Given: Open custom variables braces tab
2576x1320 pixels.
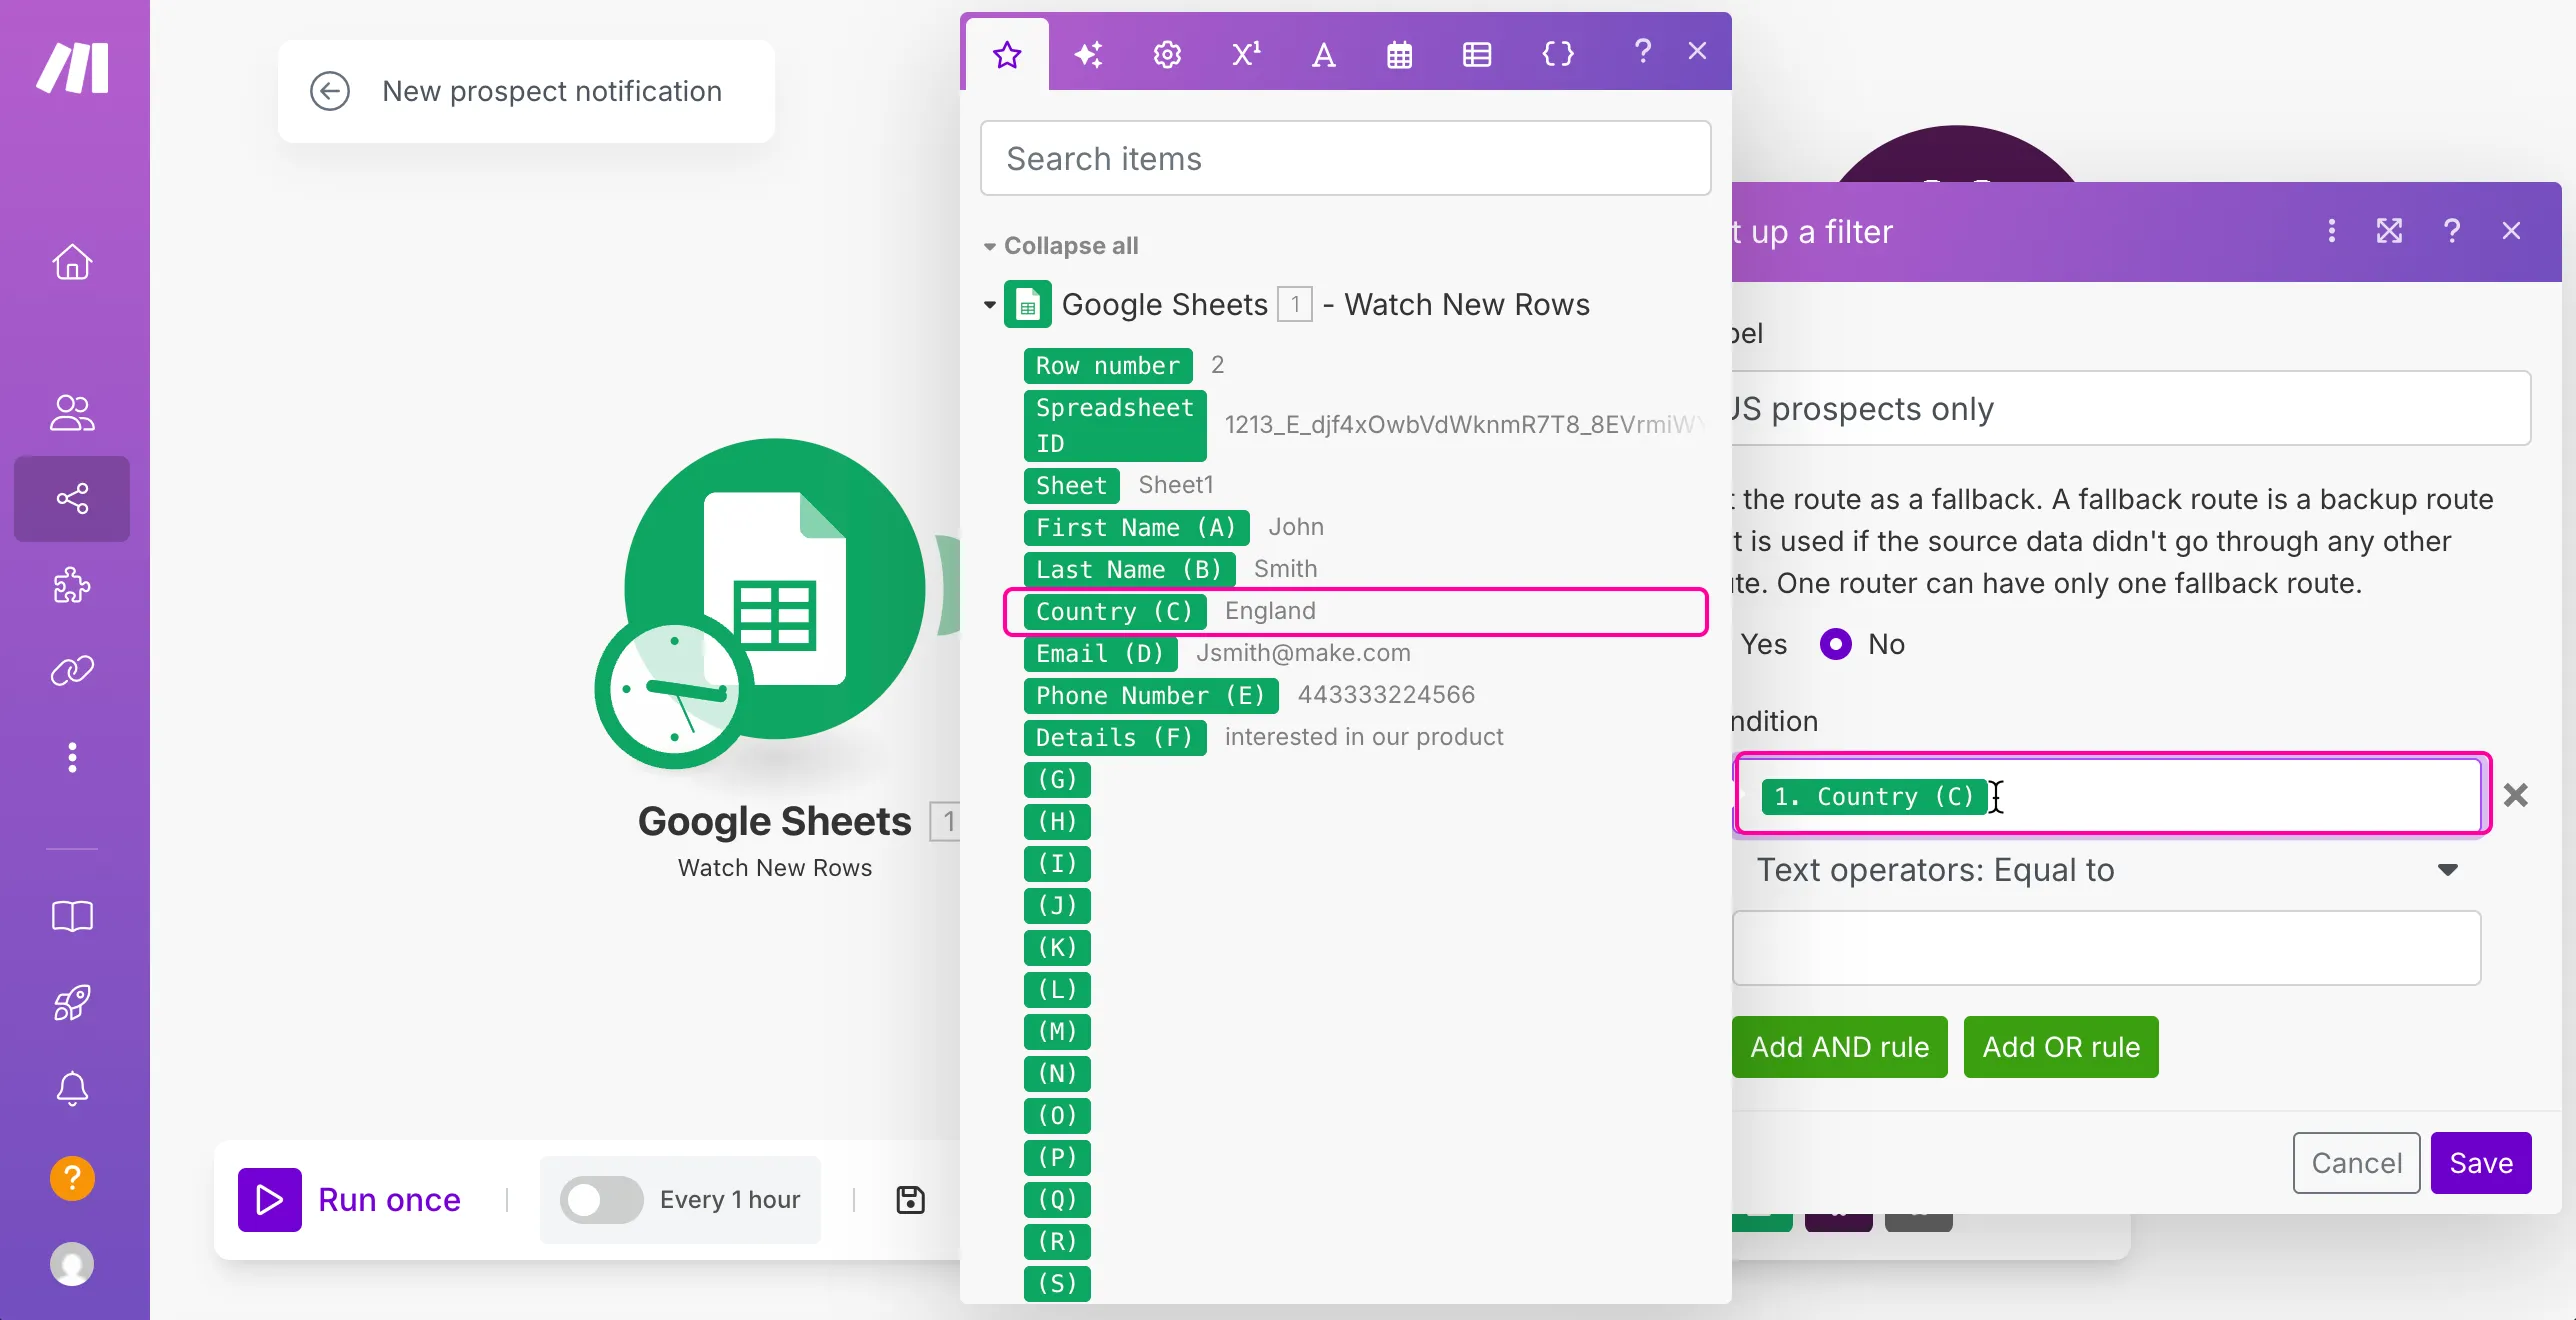Looking at the screenshot, I should 1558,54.
